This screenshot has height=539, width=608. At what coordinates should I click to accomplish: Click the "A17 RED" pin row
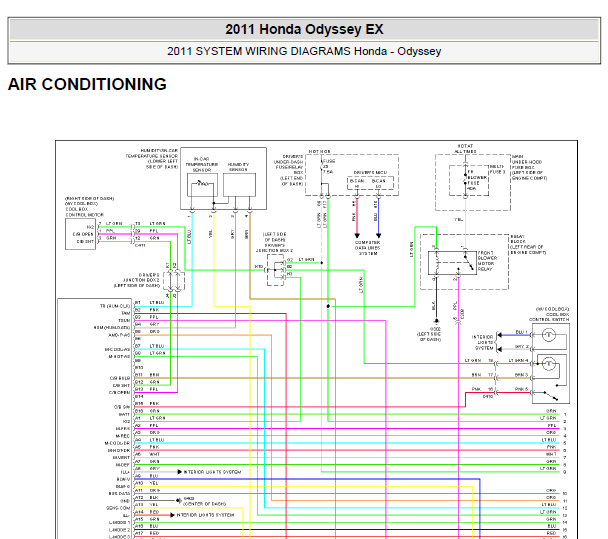coord(147,534)
